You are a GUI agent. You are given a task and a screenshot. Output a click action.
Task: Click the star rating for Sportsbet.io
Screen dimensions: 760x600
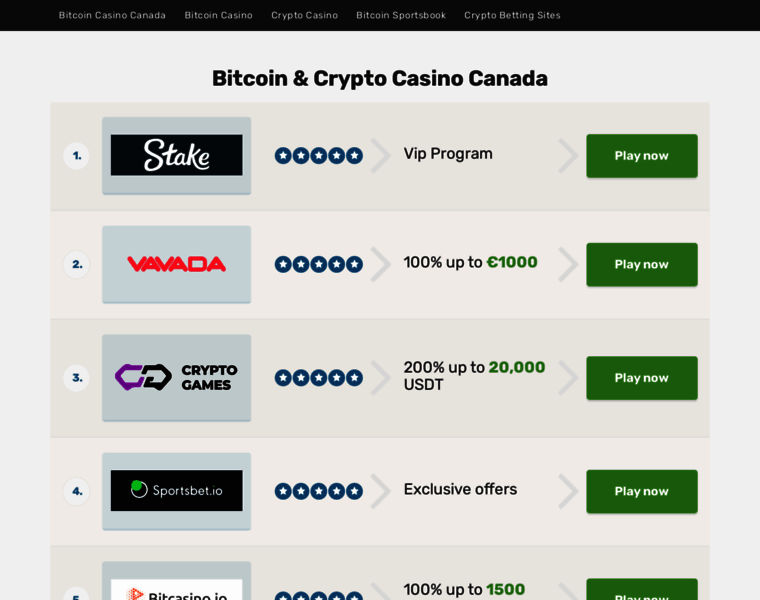[x=318, y=491]
